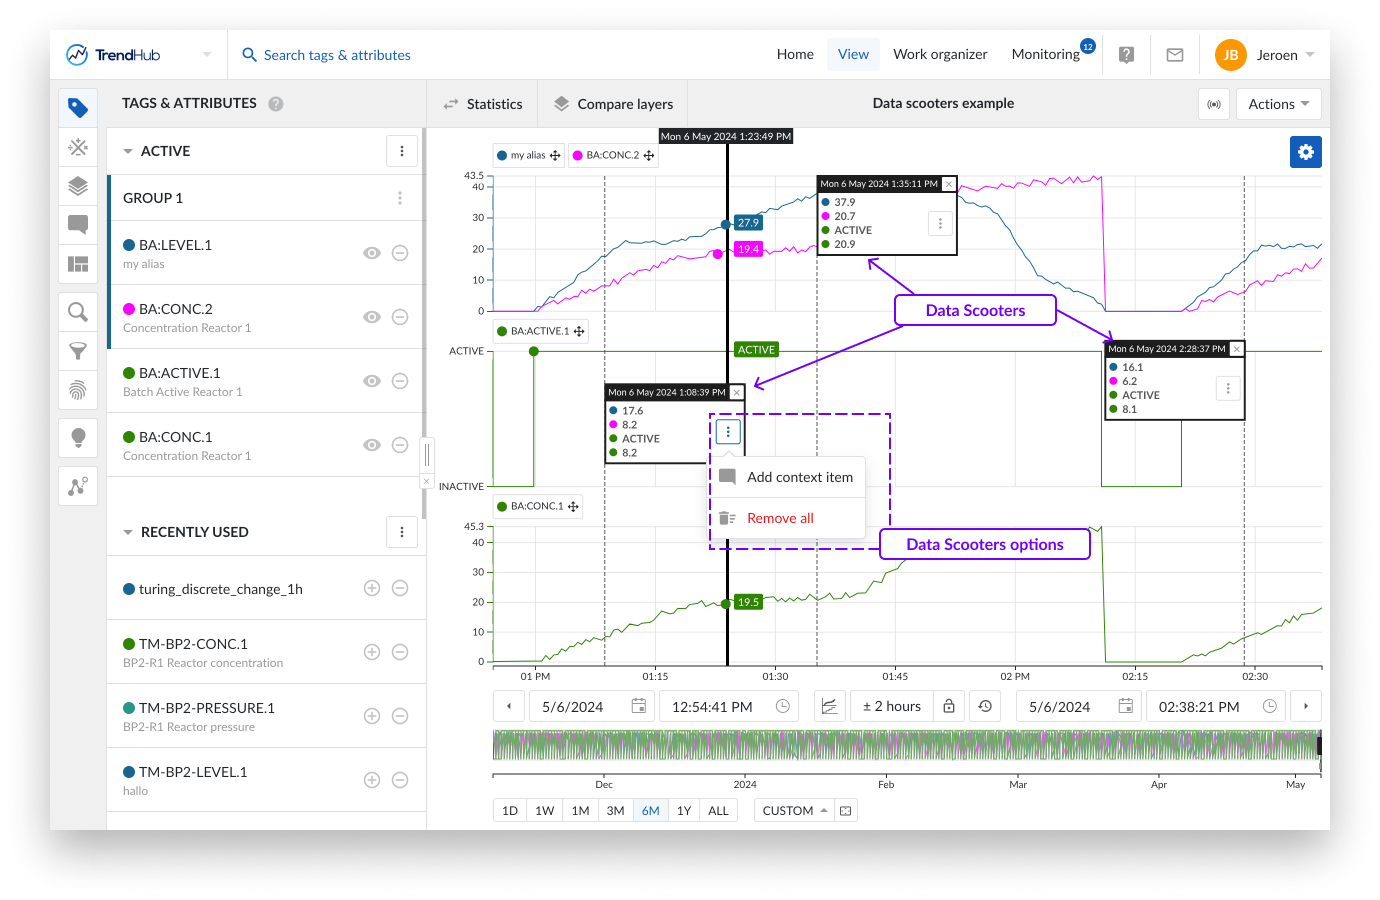Viewport: 1380px width, 900px height.
Task: Switch to the Work organizer tab
Action: coord(940,55)
